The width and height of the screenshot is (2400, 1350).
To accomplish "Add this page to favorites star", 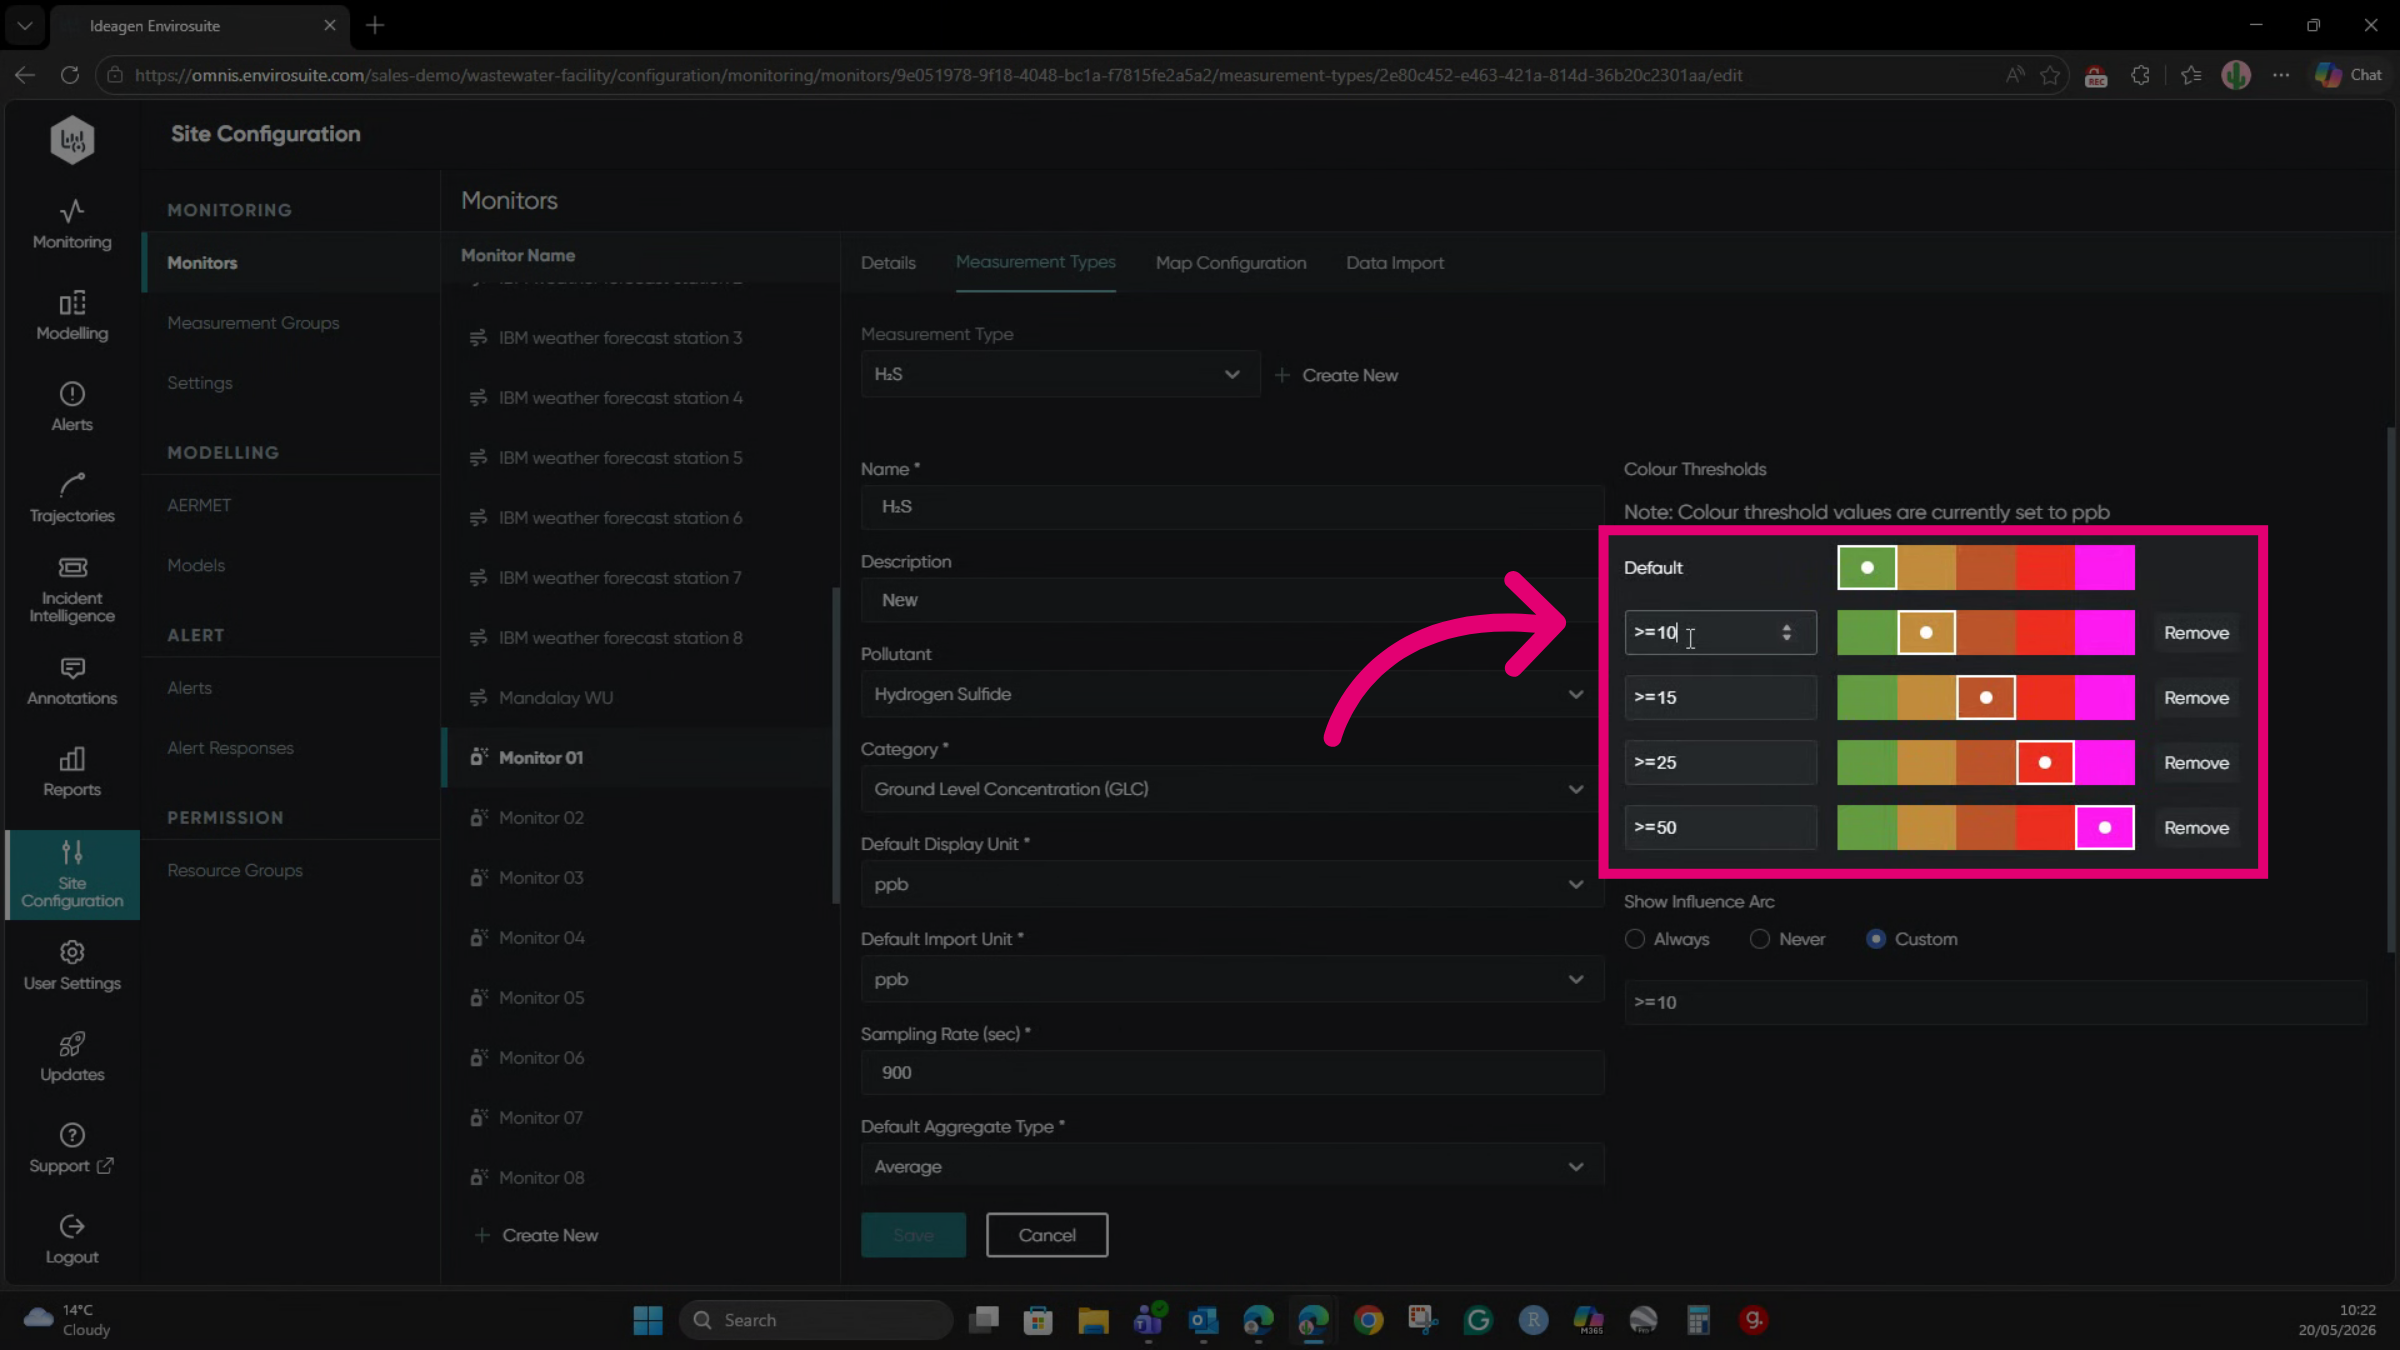I will (x=2050, y=75).
